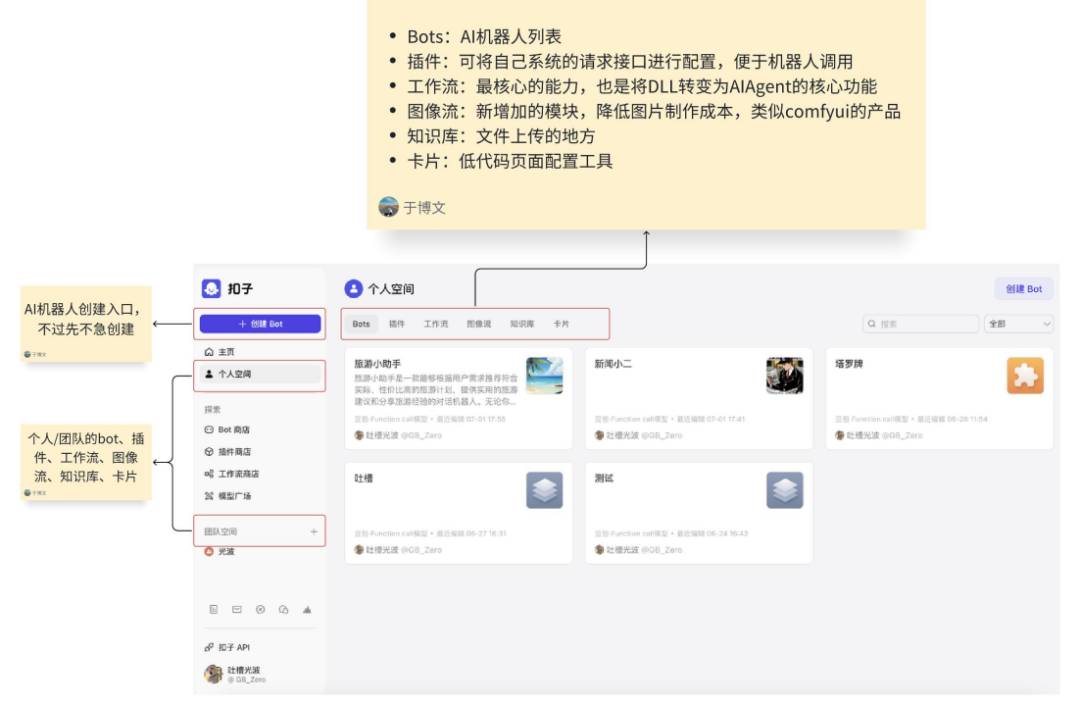
Task: Switch to the 卡片 tab
Action: click(561, 324)
